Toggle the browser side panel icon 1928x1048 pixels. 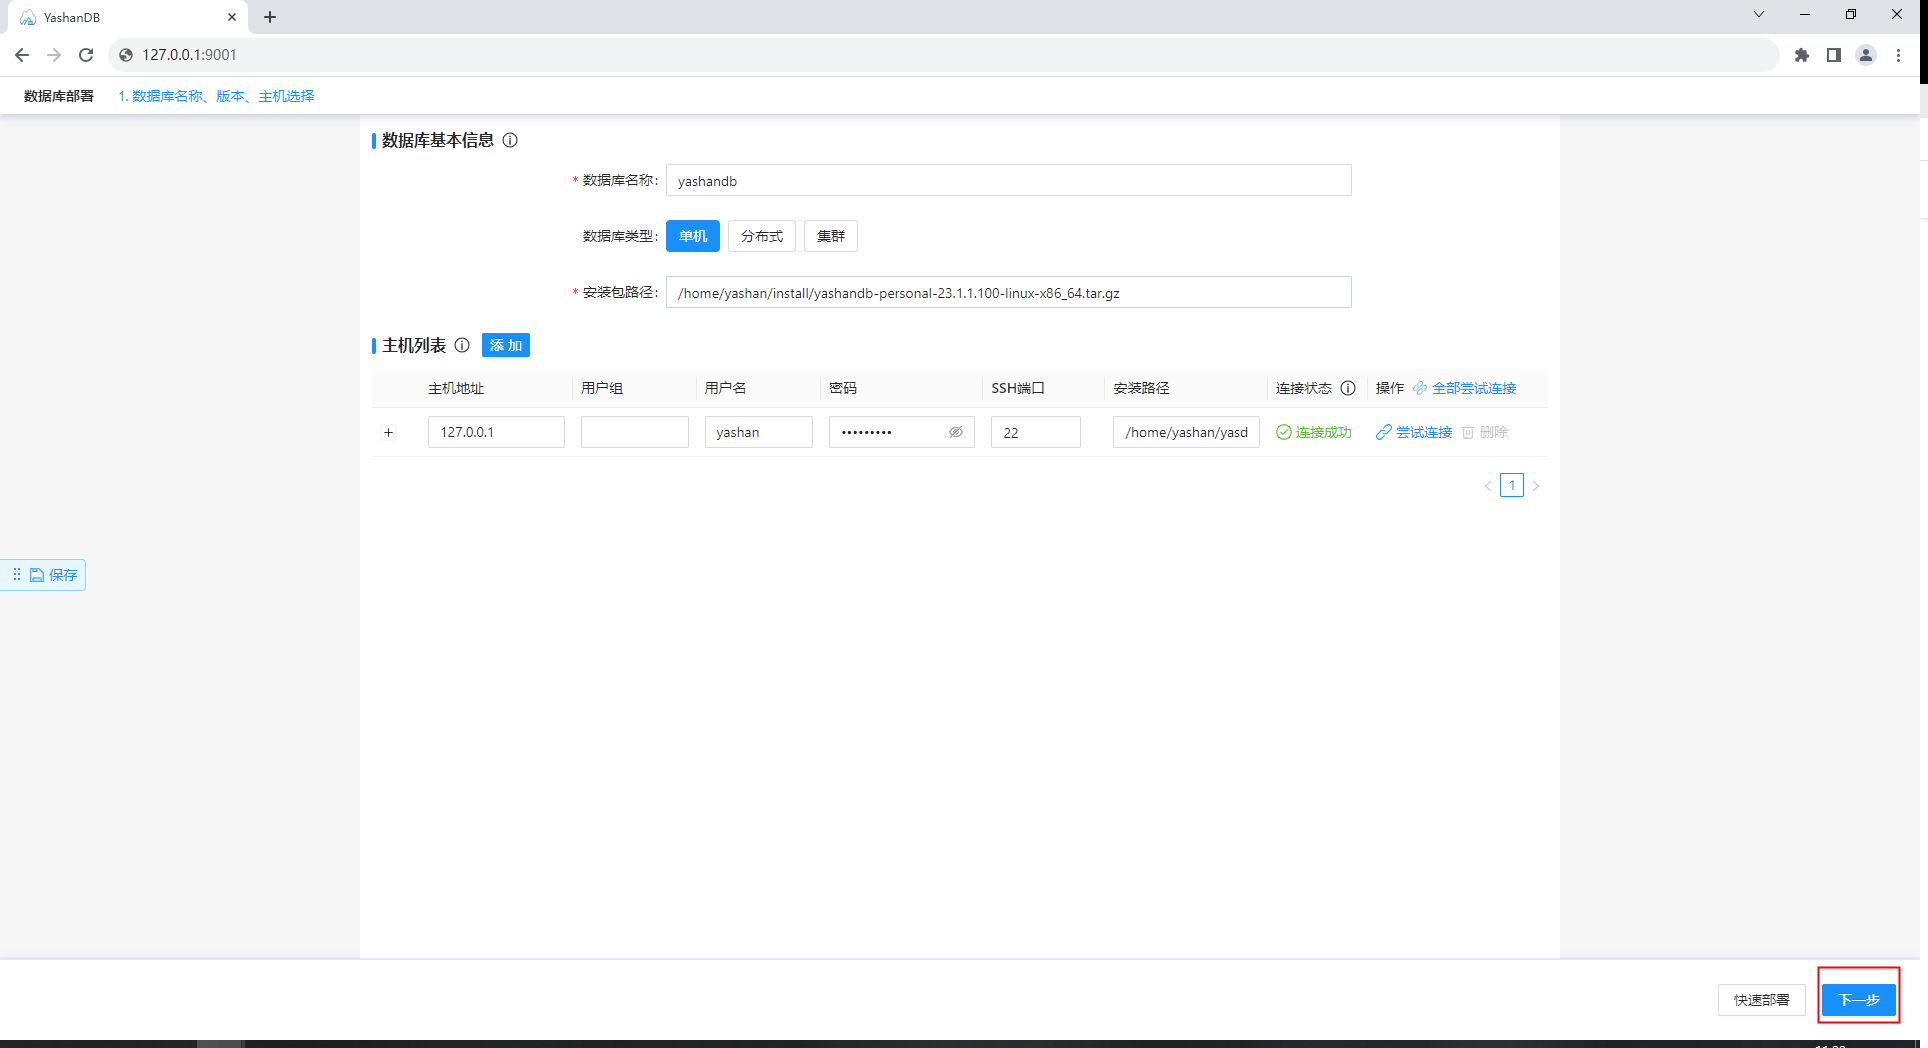(x=1834, y=55)
